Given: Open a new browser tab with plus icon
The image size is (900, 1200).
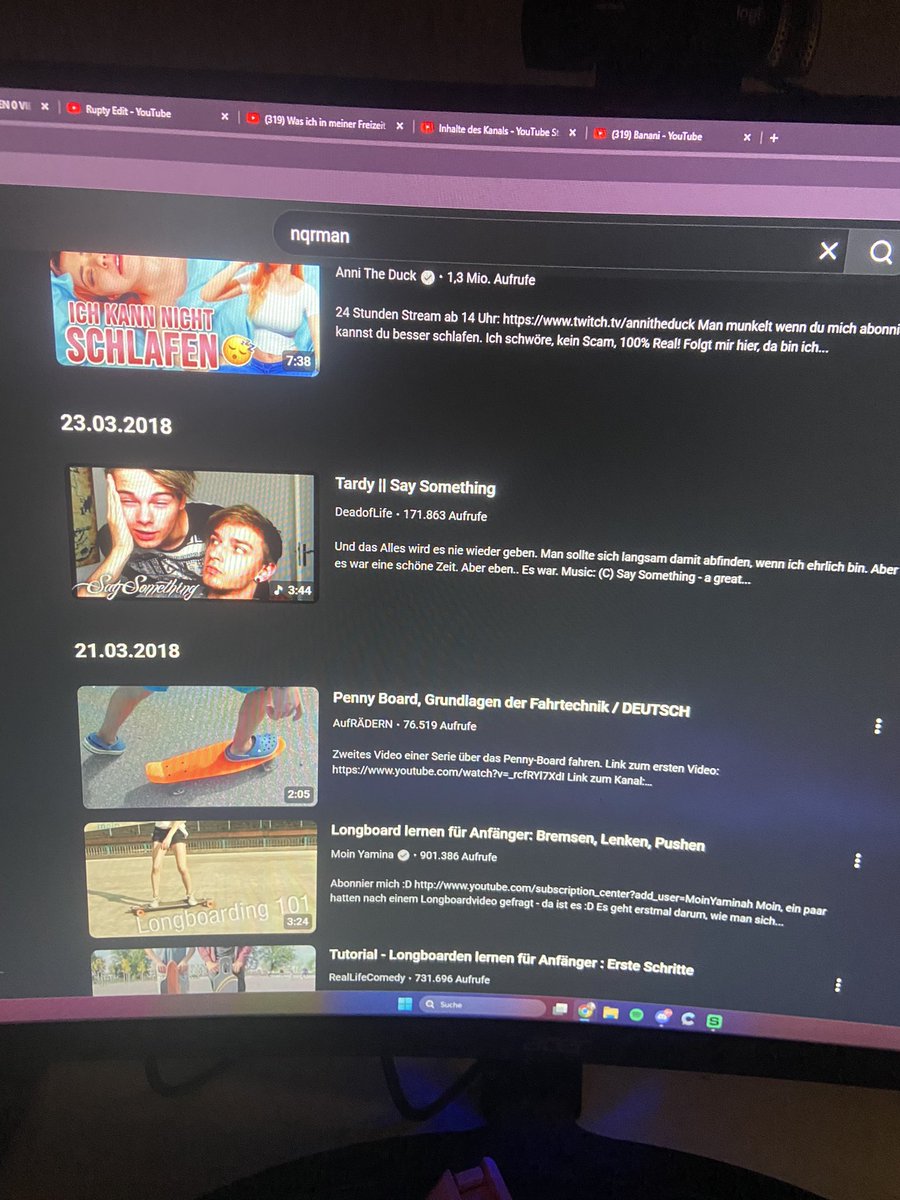Looking at the screenshot, I should (x=773, y=138).
